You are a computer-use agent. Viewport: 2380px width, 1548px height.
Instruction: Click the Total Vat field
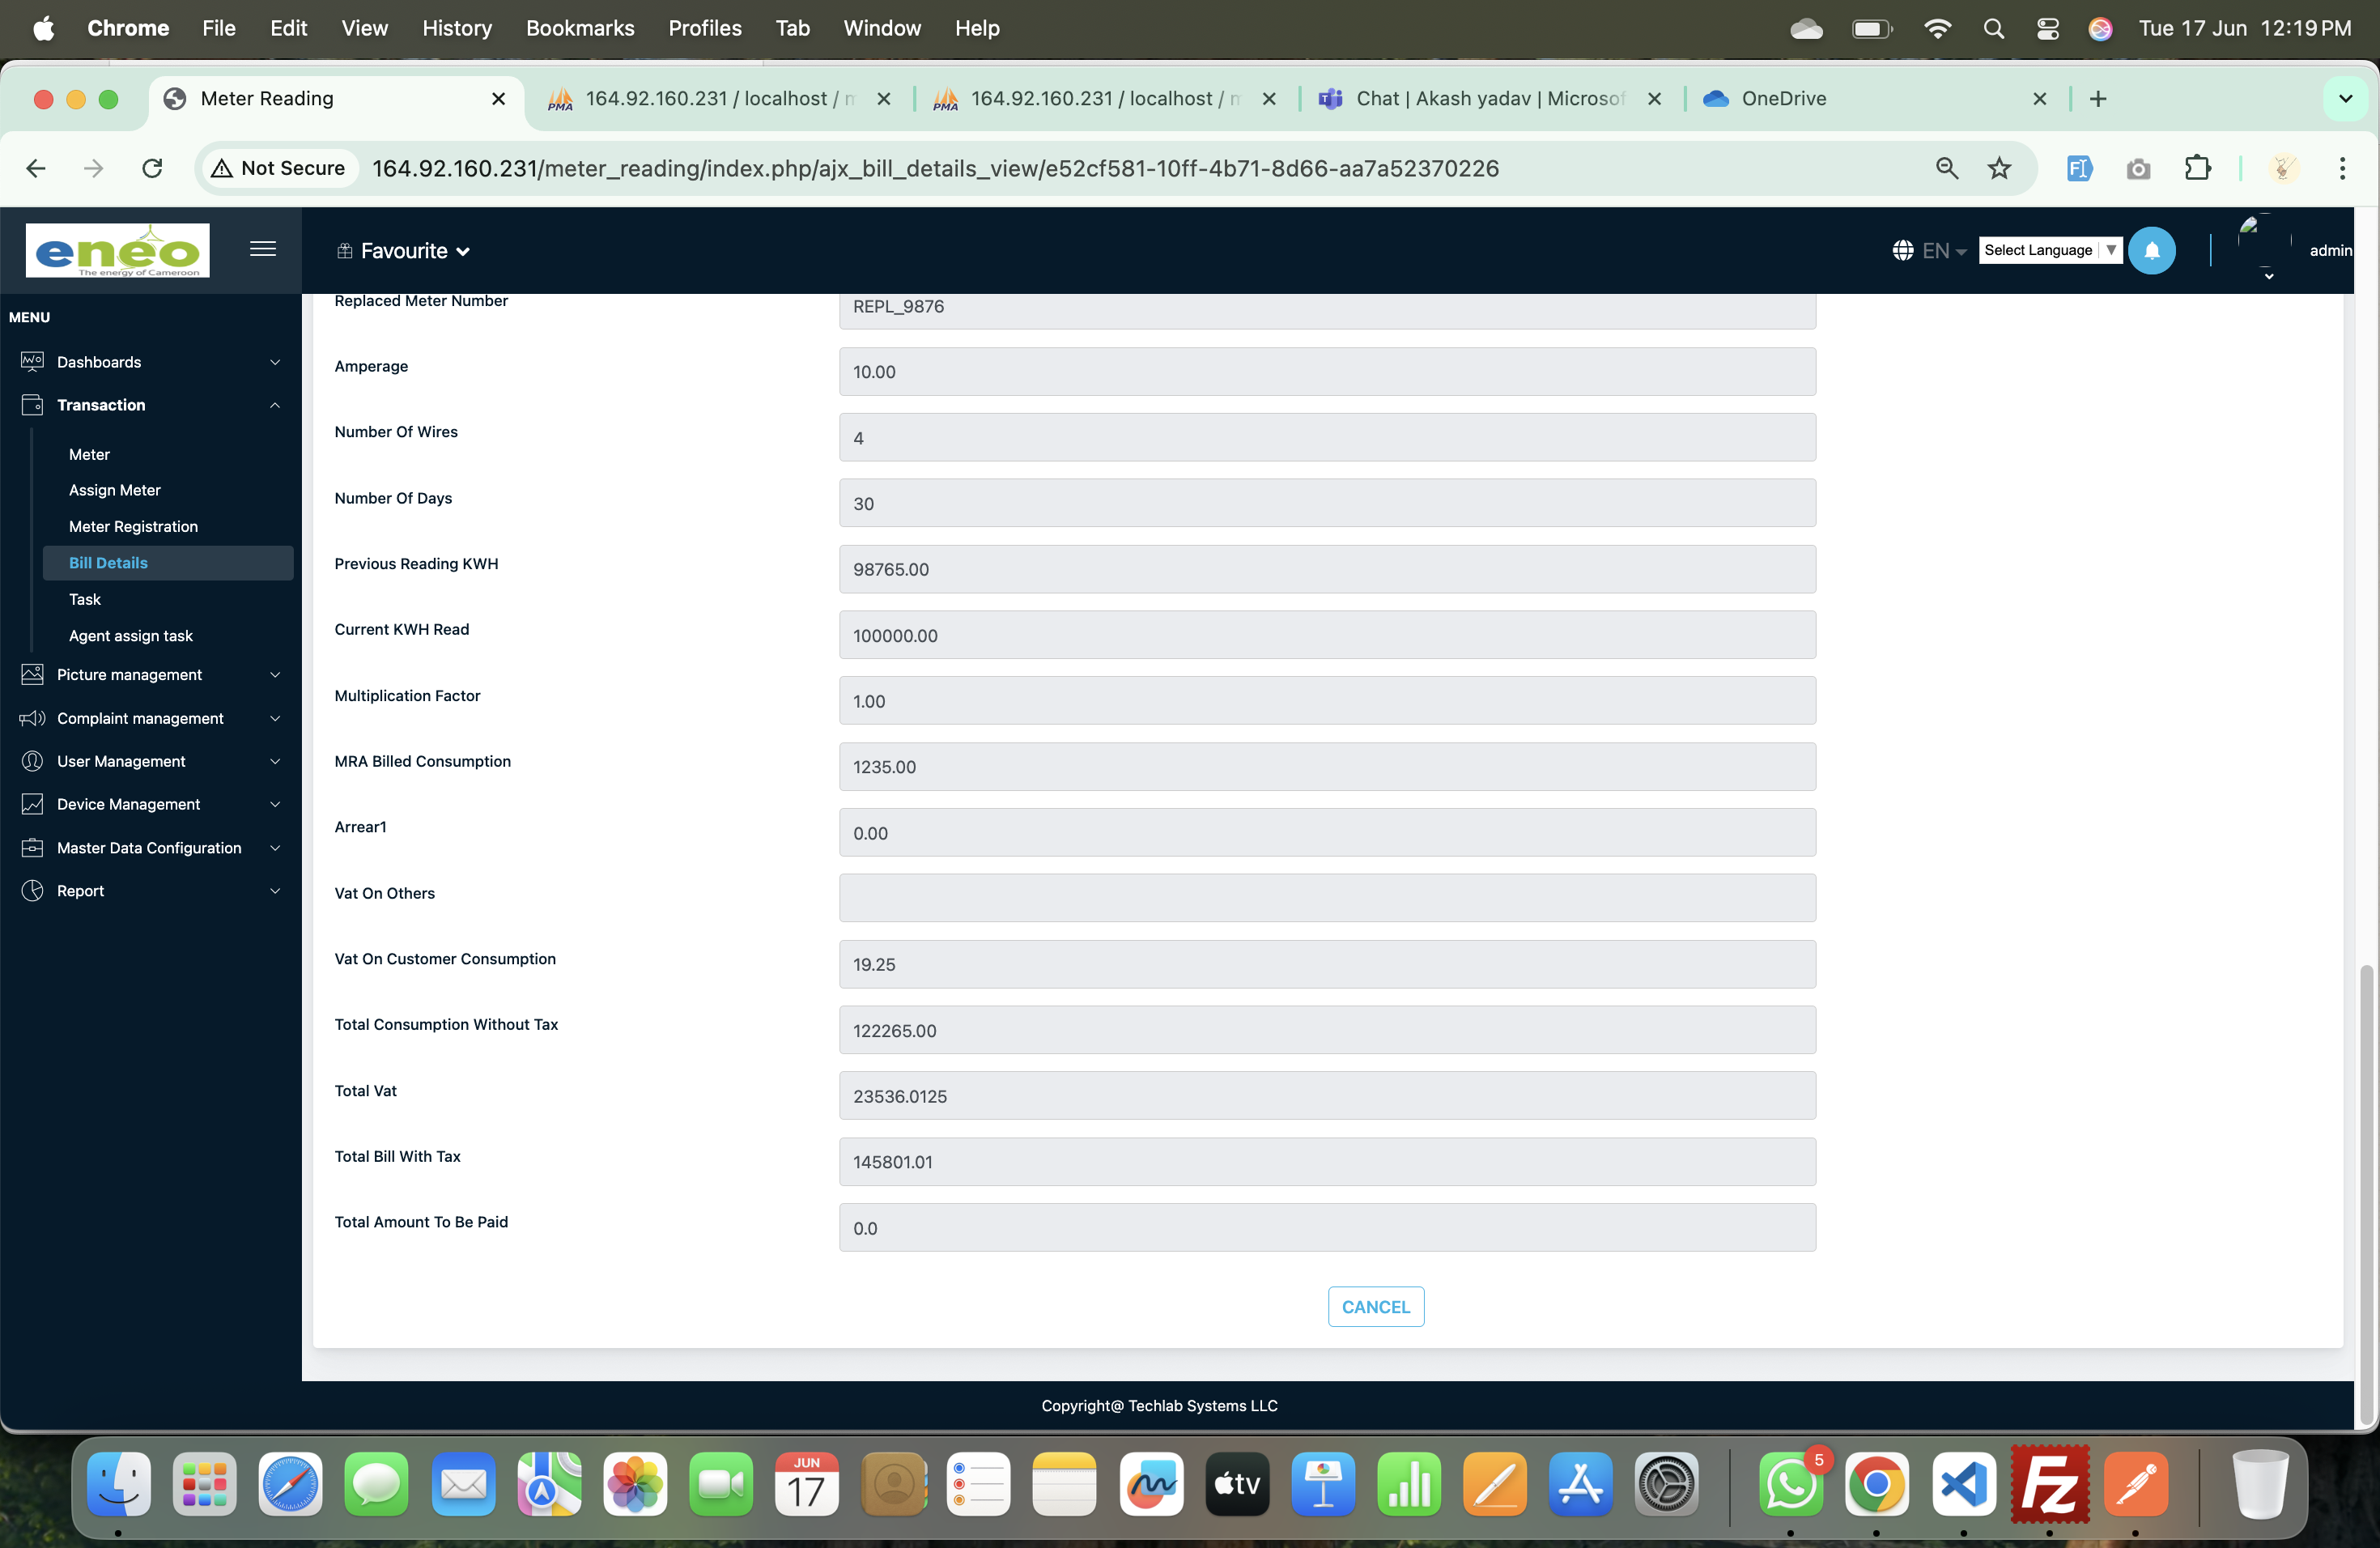pos(1327,1096)
